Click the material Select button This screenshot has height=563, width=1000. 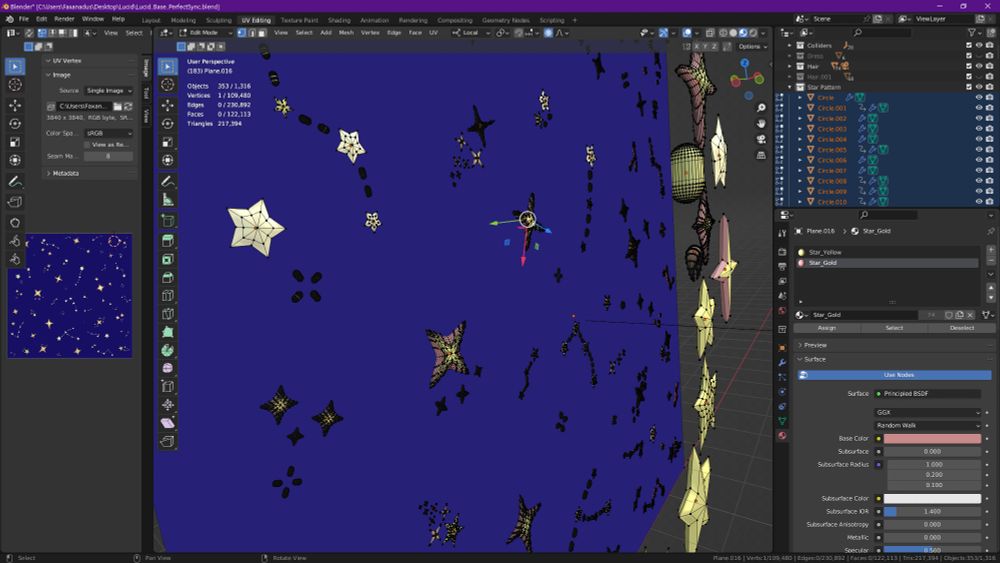(x=894, y=328)
